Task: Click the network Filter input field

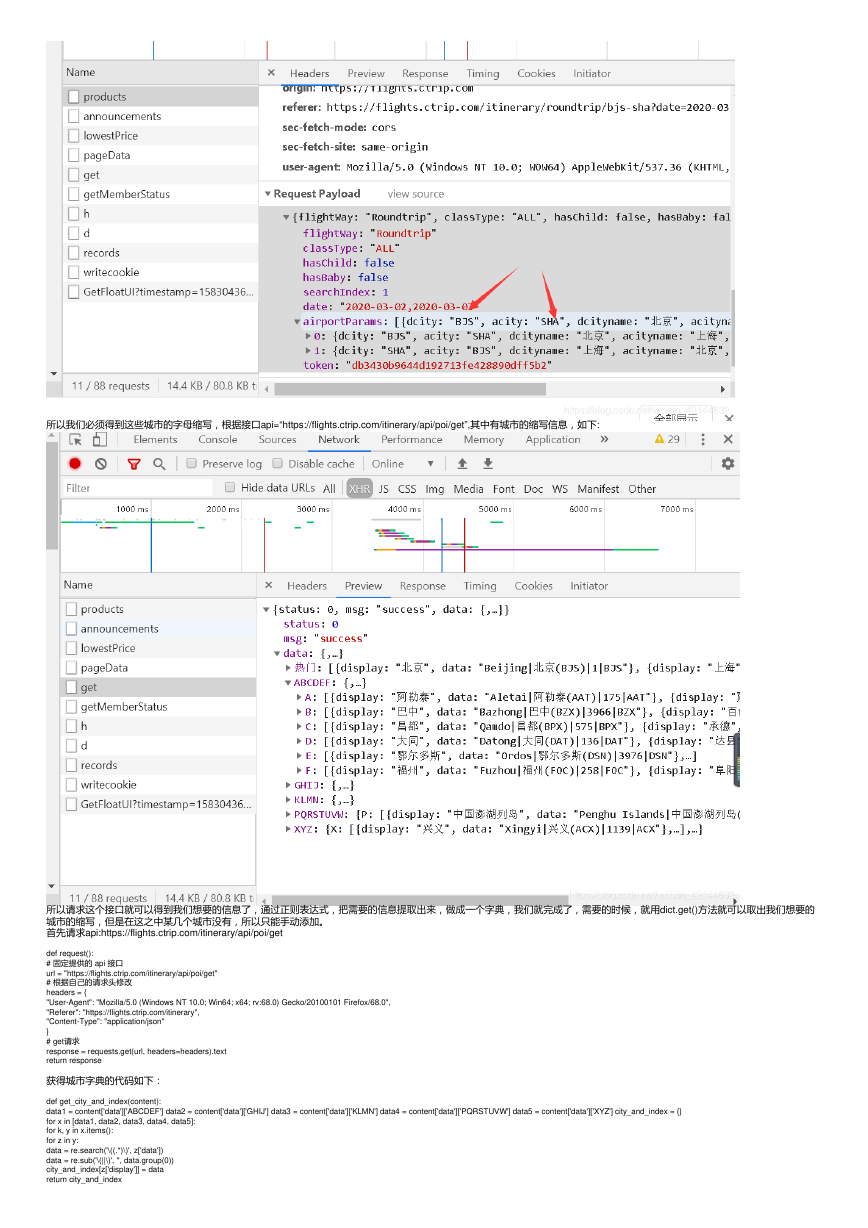Action: click(138, 488)
